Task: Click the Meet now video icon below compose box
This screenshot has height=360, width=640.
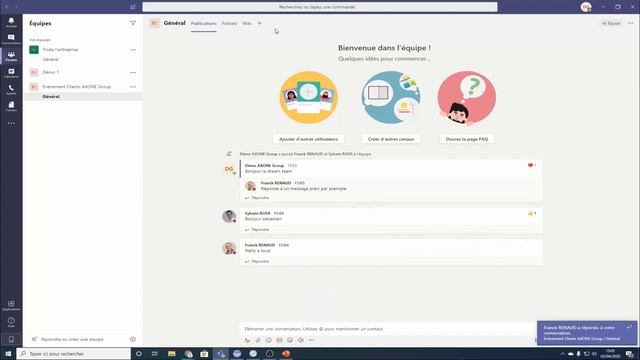Action: point(301,340)
